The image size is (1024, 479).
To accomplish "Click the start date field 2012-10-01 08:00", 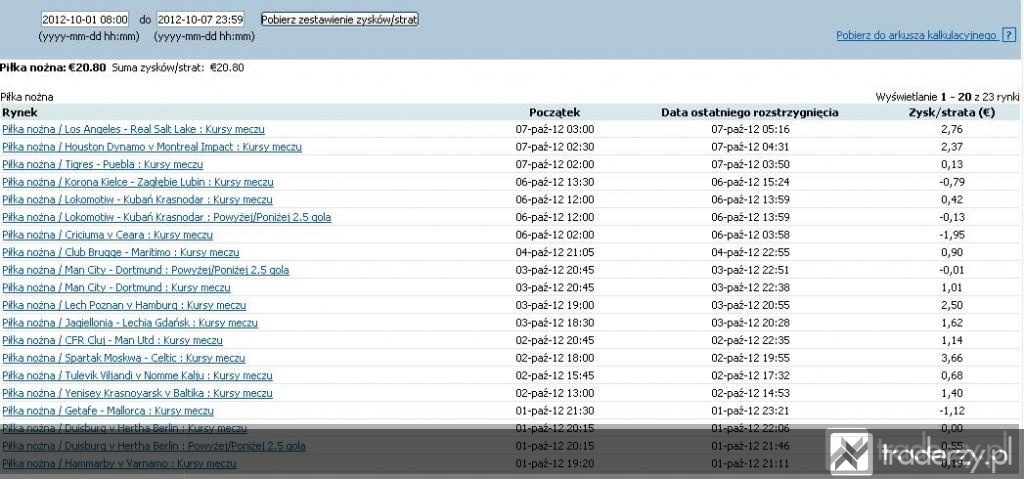I will pos(85,20).
